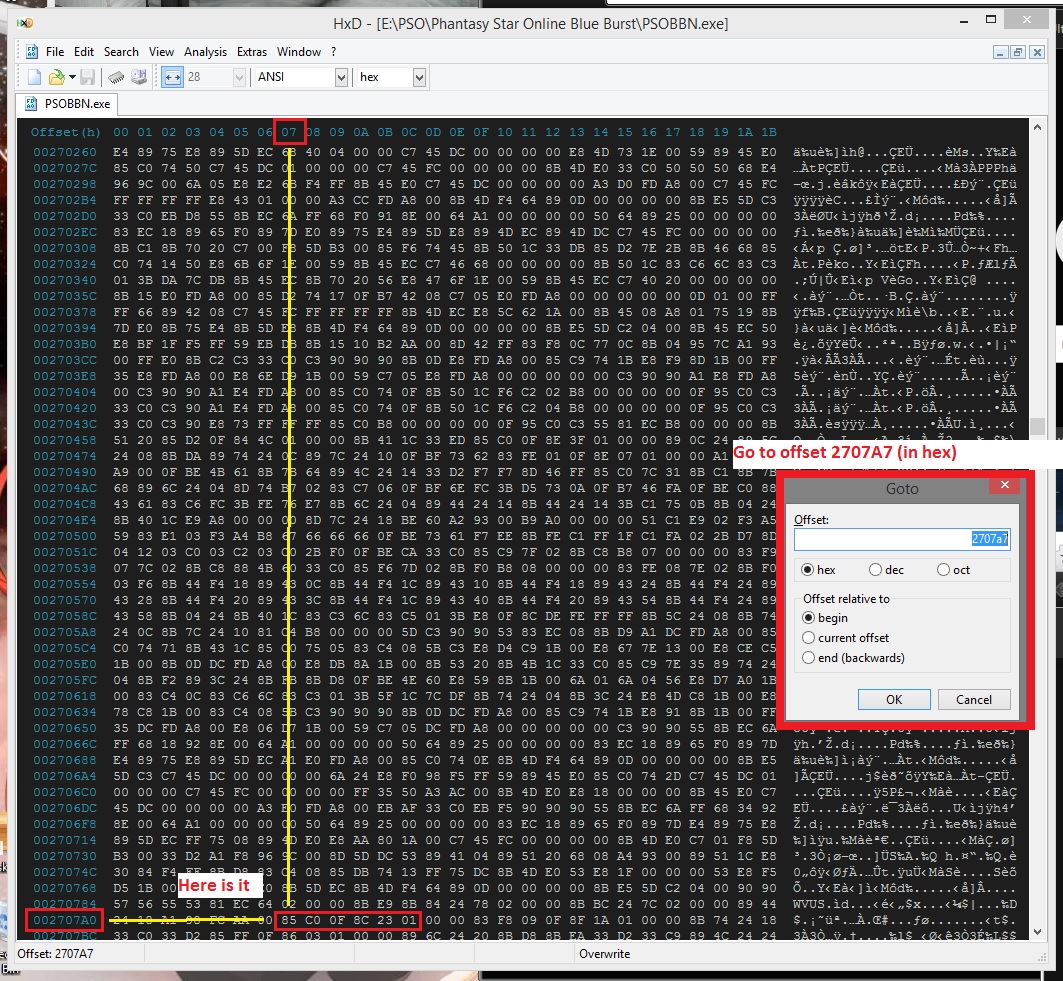This screenshot has height=981, width=1063.
Task: Click offset row label 00270404
Action: [65, 392]
